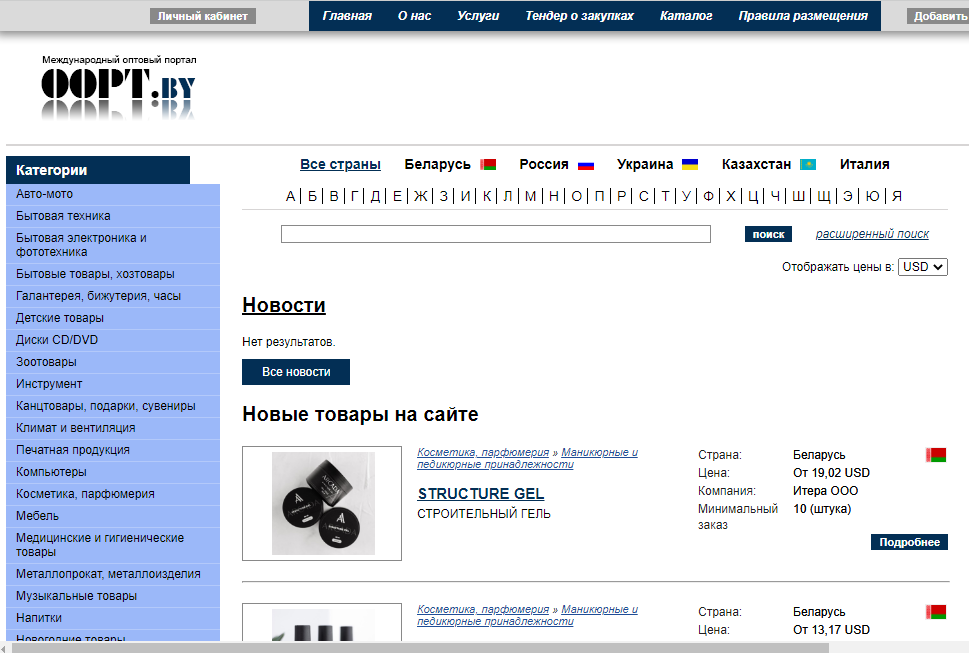Click letter Я in the alphabet filter
The image size is (969, 653).
pyautogui.click(x=897, y=196)
